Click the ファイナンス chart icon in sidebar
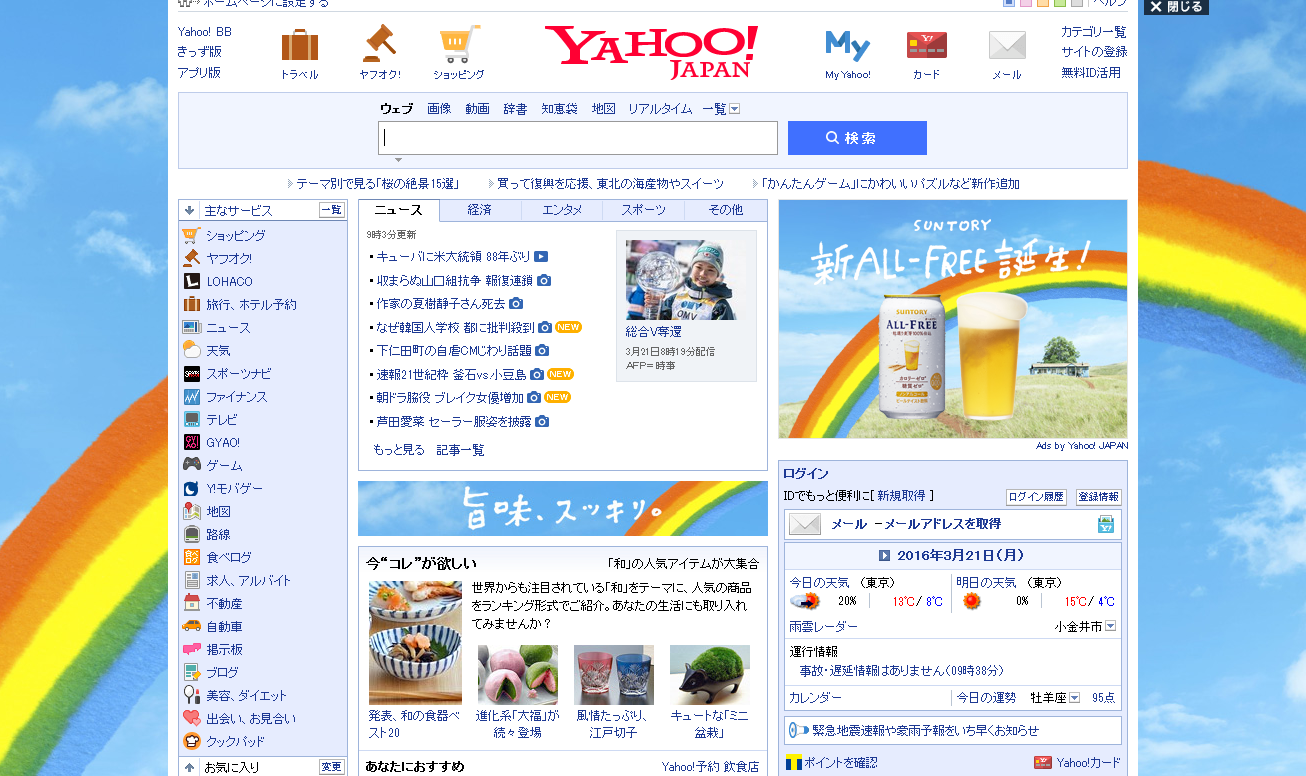Viewport: 1306px width, 776px height. [191, 396]
